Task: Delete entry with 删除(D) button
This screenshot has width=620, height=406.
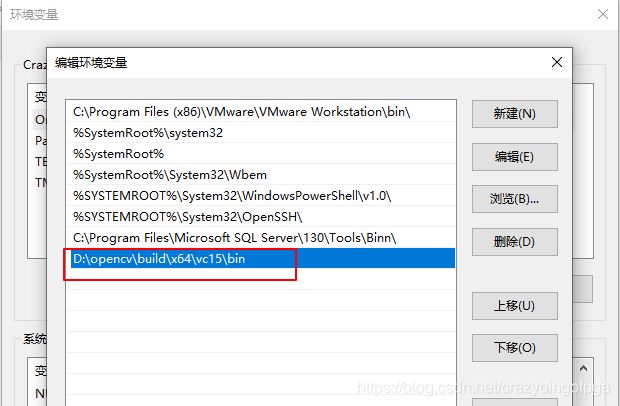Action: click(x=514, y=242)
